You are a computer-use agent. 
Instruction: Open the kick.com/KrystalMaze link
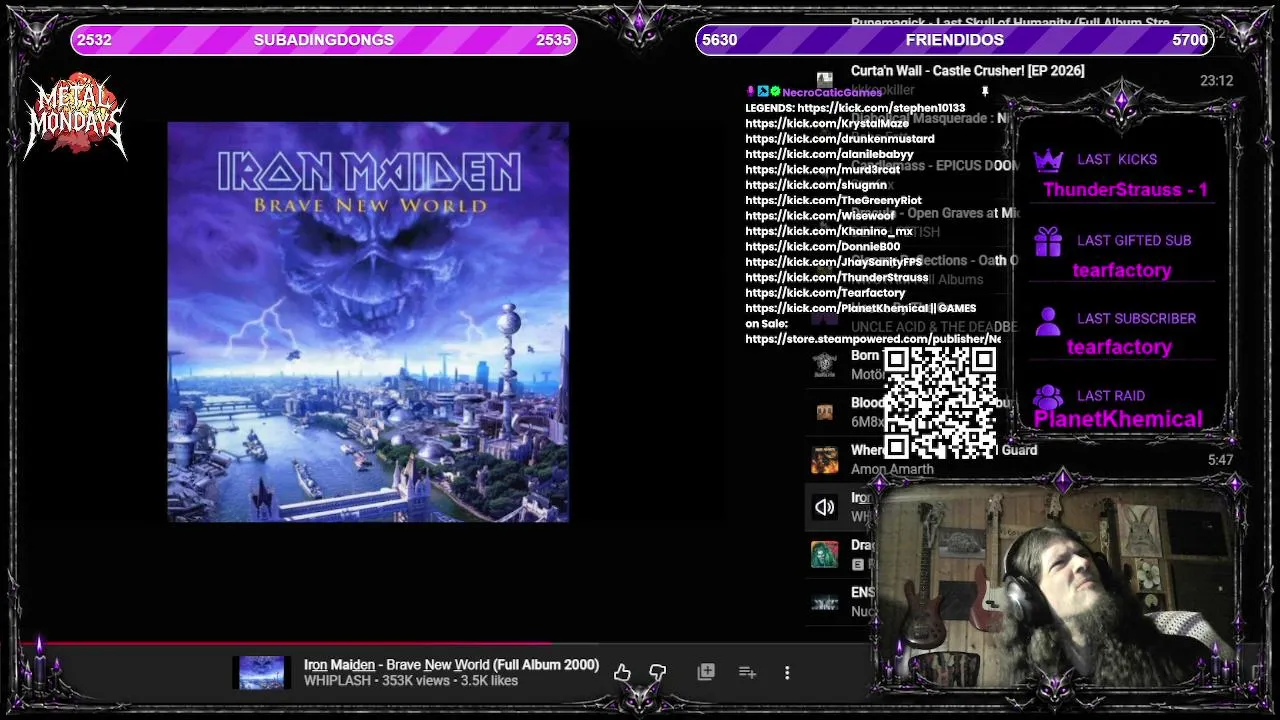pos(827,123)
